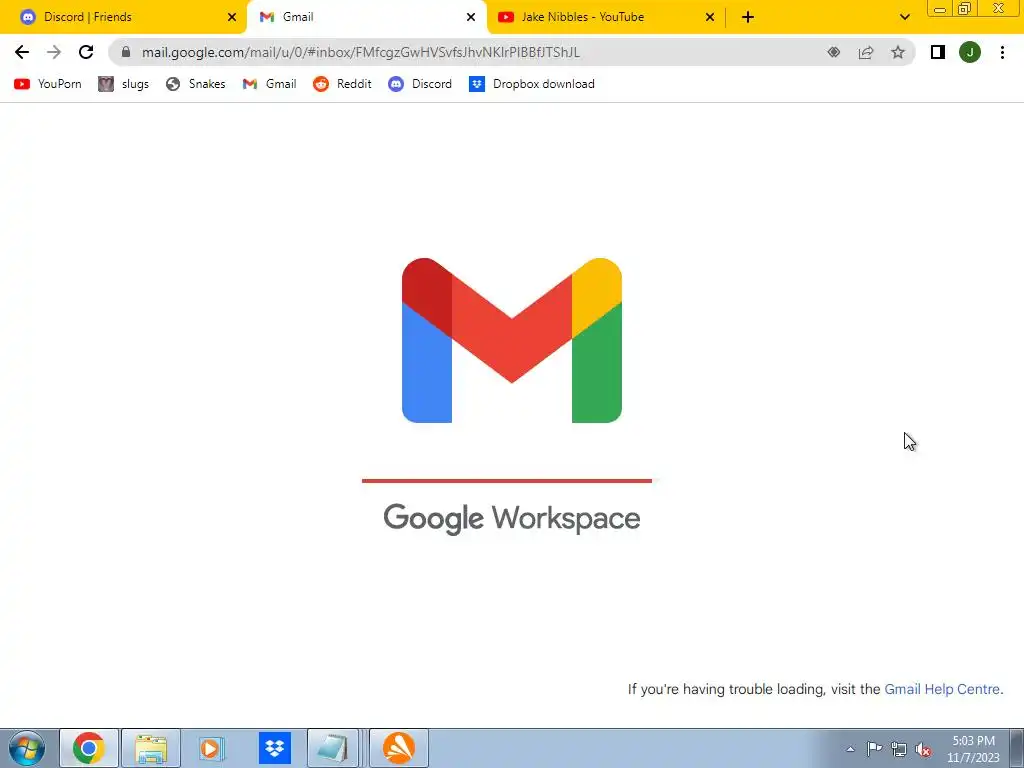The height and width of the screenshot is (768, 1024).
Task: Toggle the Chrome side panel
Action: pos(938,52)
